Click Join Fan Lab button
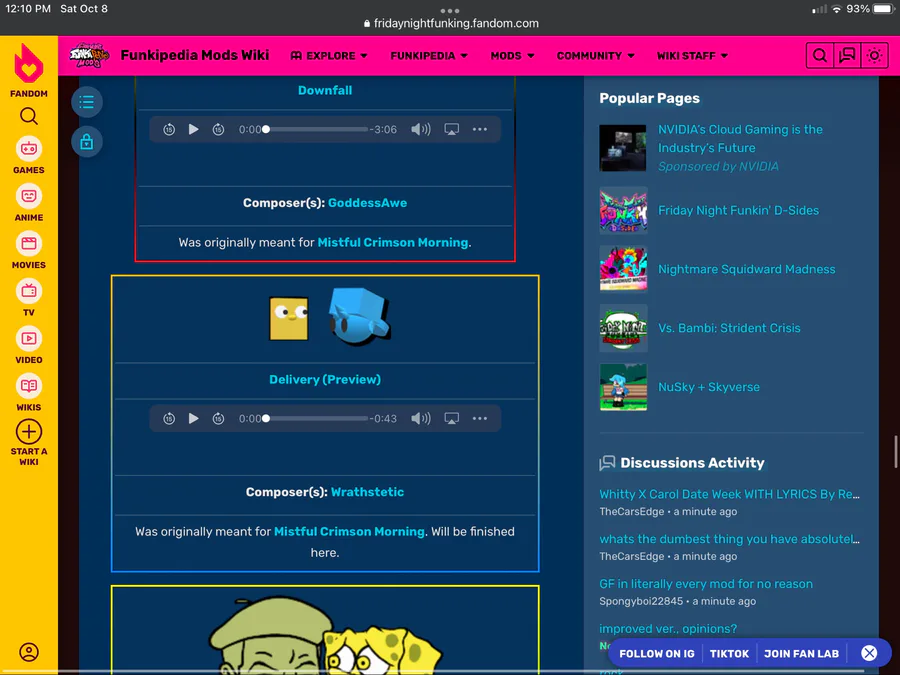Image resolution: width=900 pixels, height=675 pixels. point(801,653)
